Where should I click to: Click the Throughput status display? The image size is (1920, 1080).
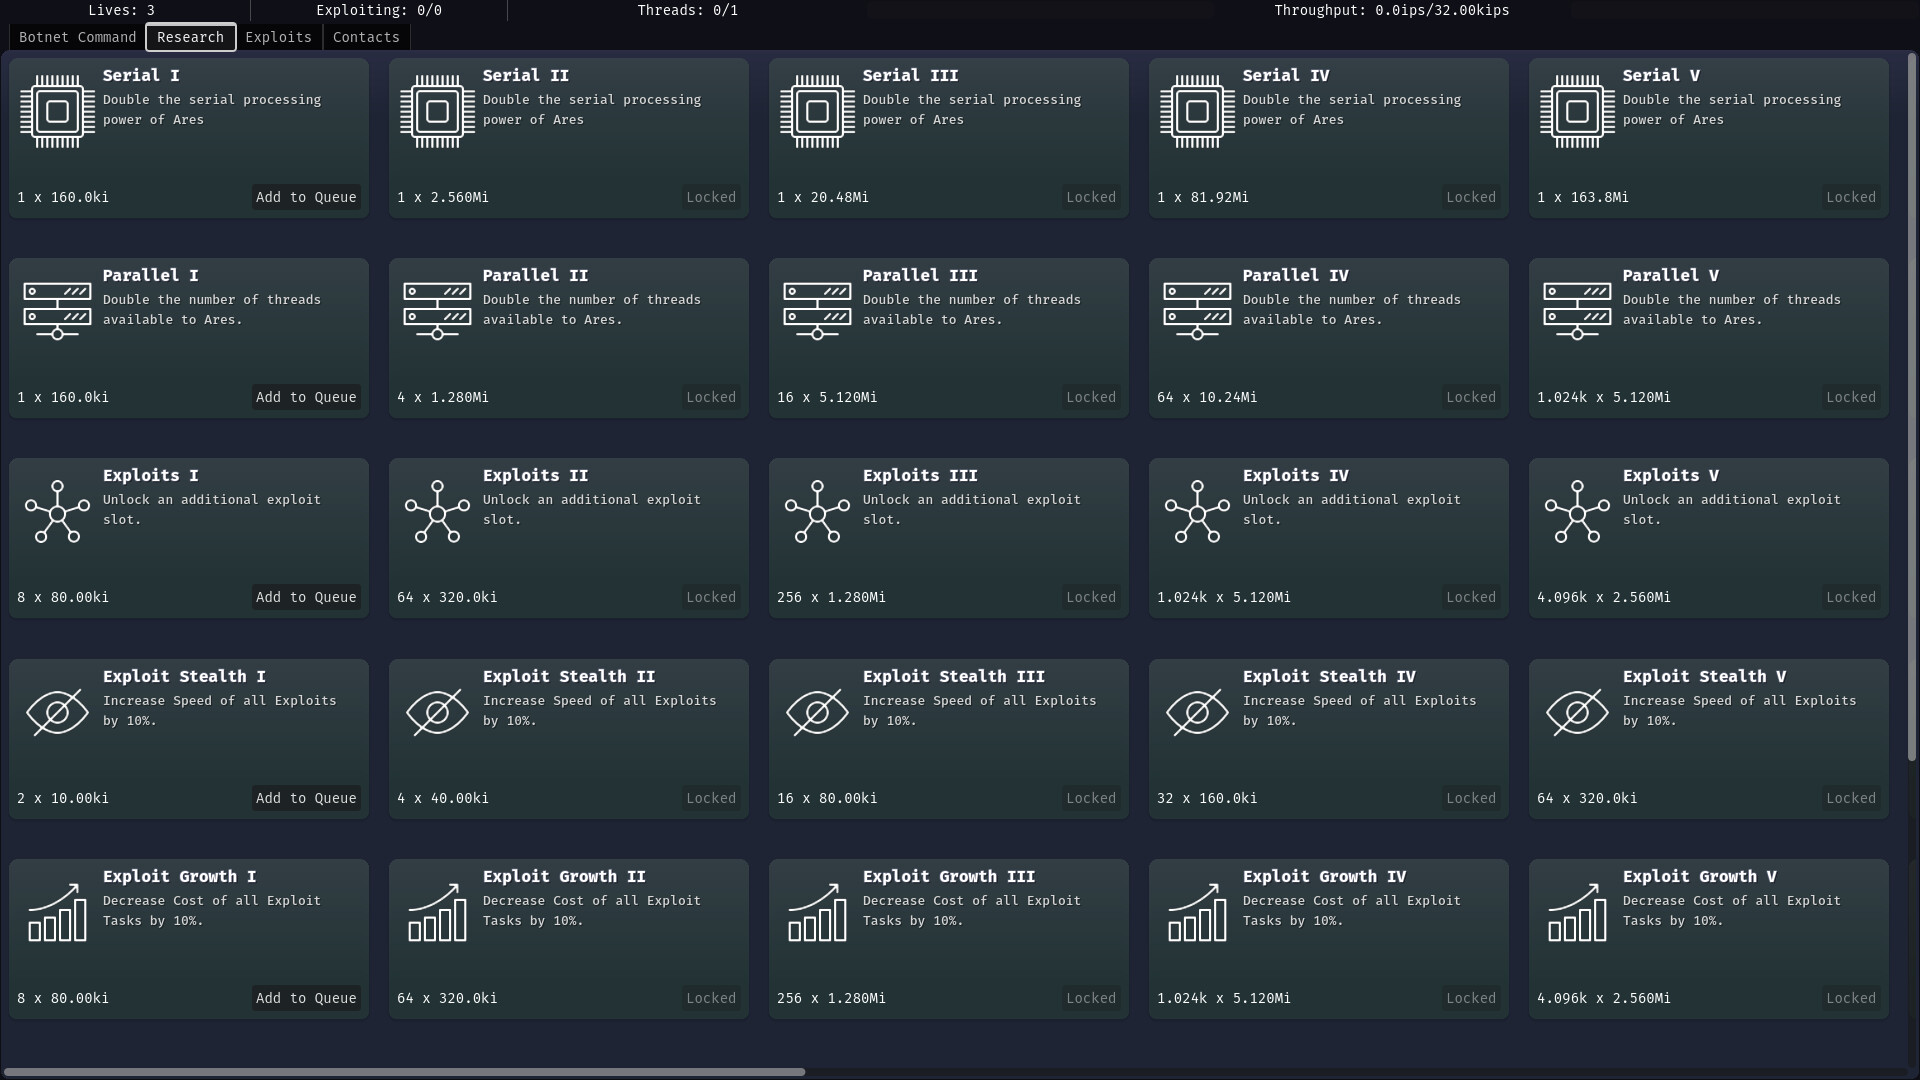click(1391, 10)
